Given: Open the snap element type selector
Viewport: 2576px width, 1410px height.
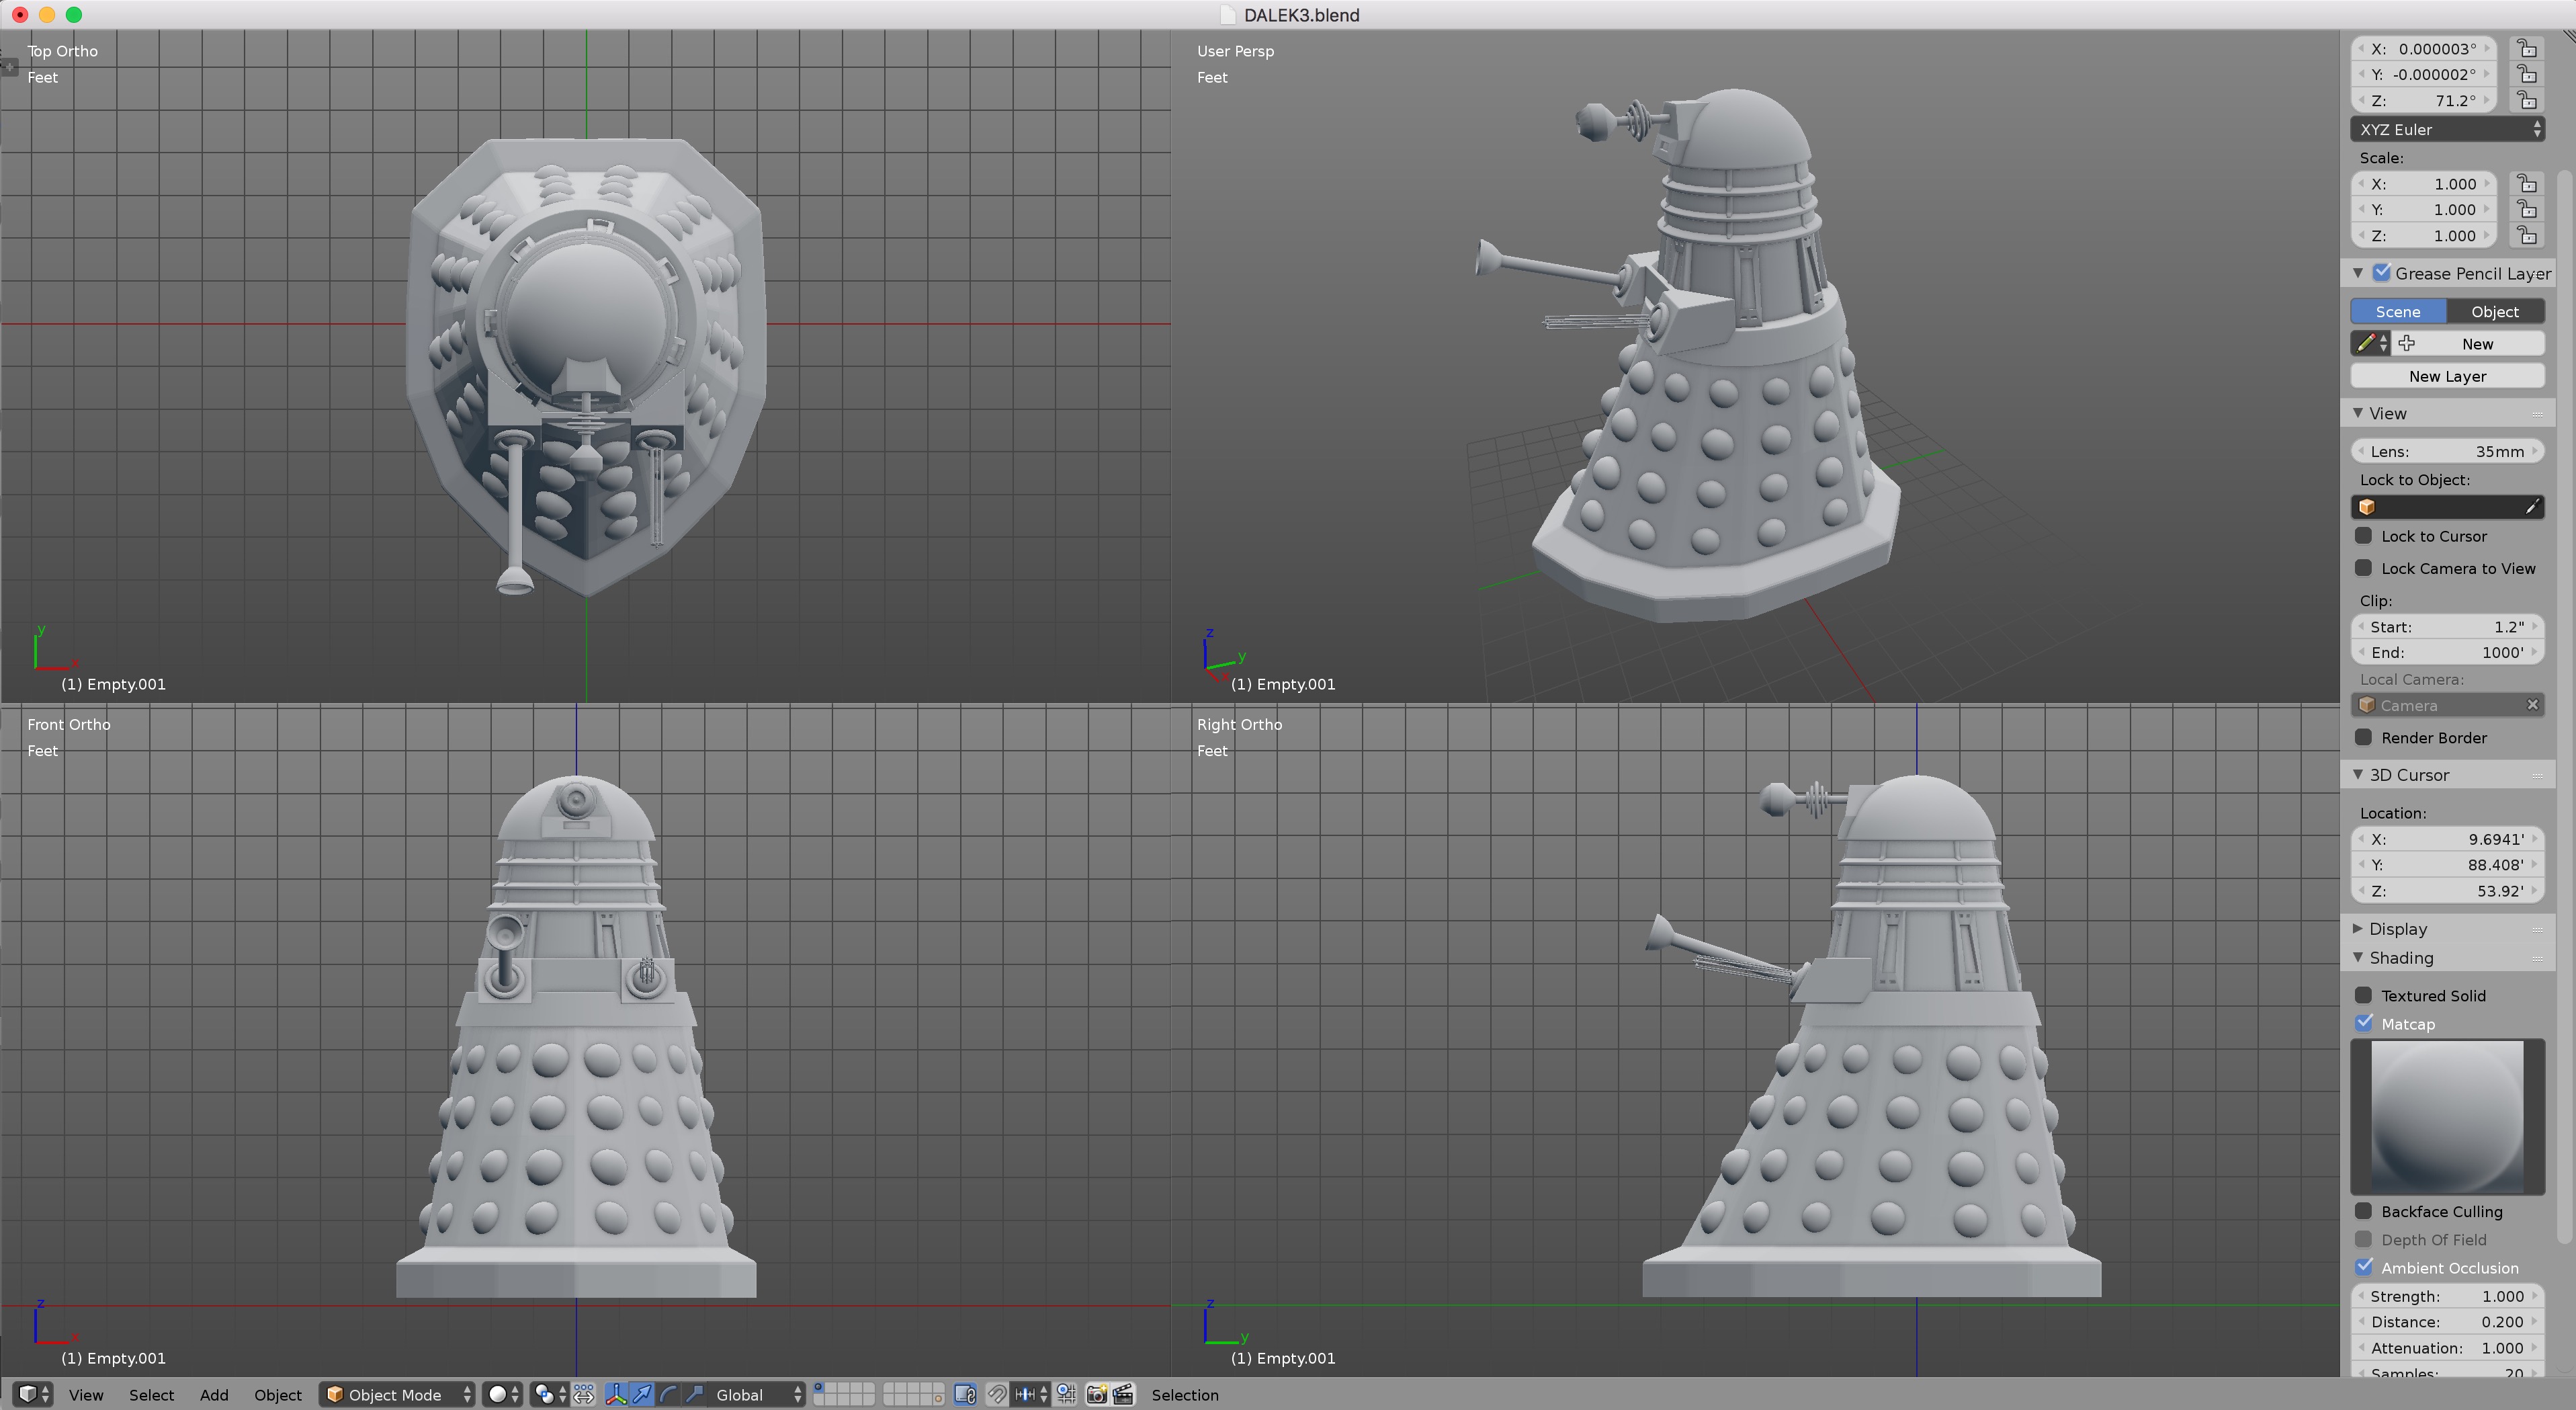Looking at the screenshot, I should click(x=1030, y=1394).
